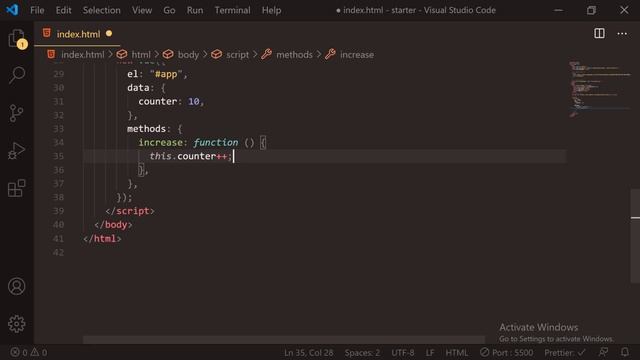Viewport: 640px width, 360px height.
Task: Click the closing html tag
Action: (x=102, y=238)
